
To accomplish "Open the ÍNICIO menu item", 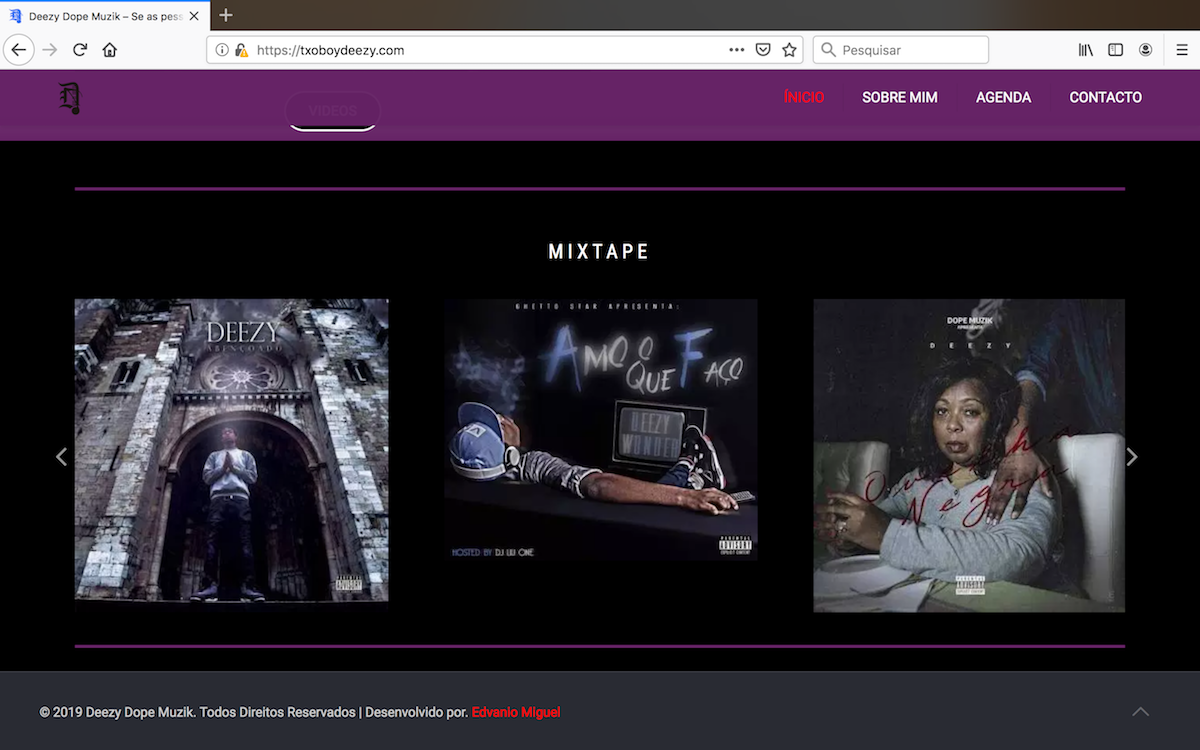I will (x=804, y=97).
